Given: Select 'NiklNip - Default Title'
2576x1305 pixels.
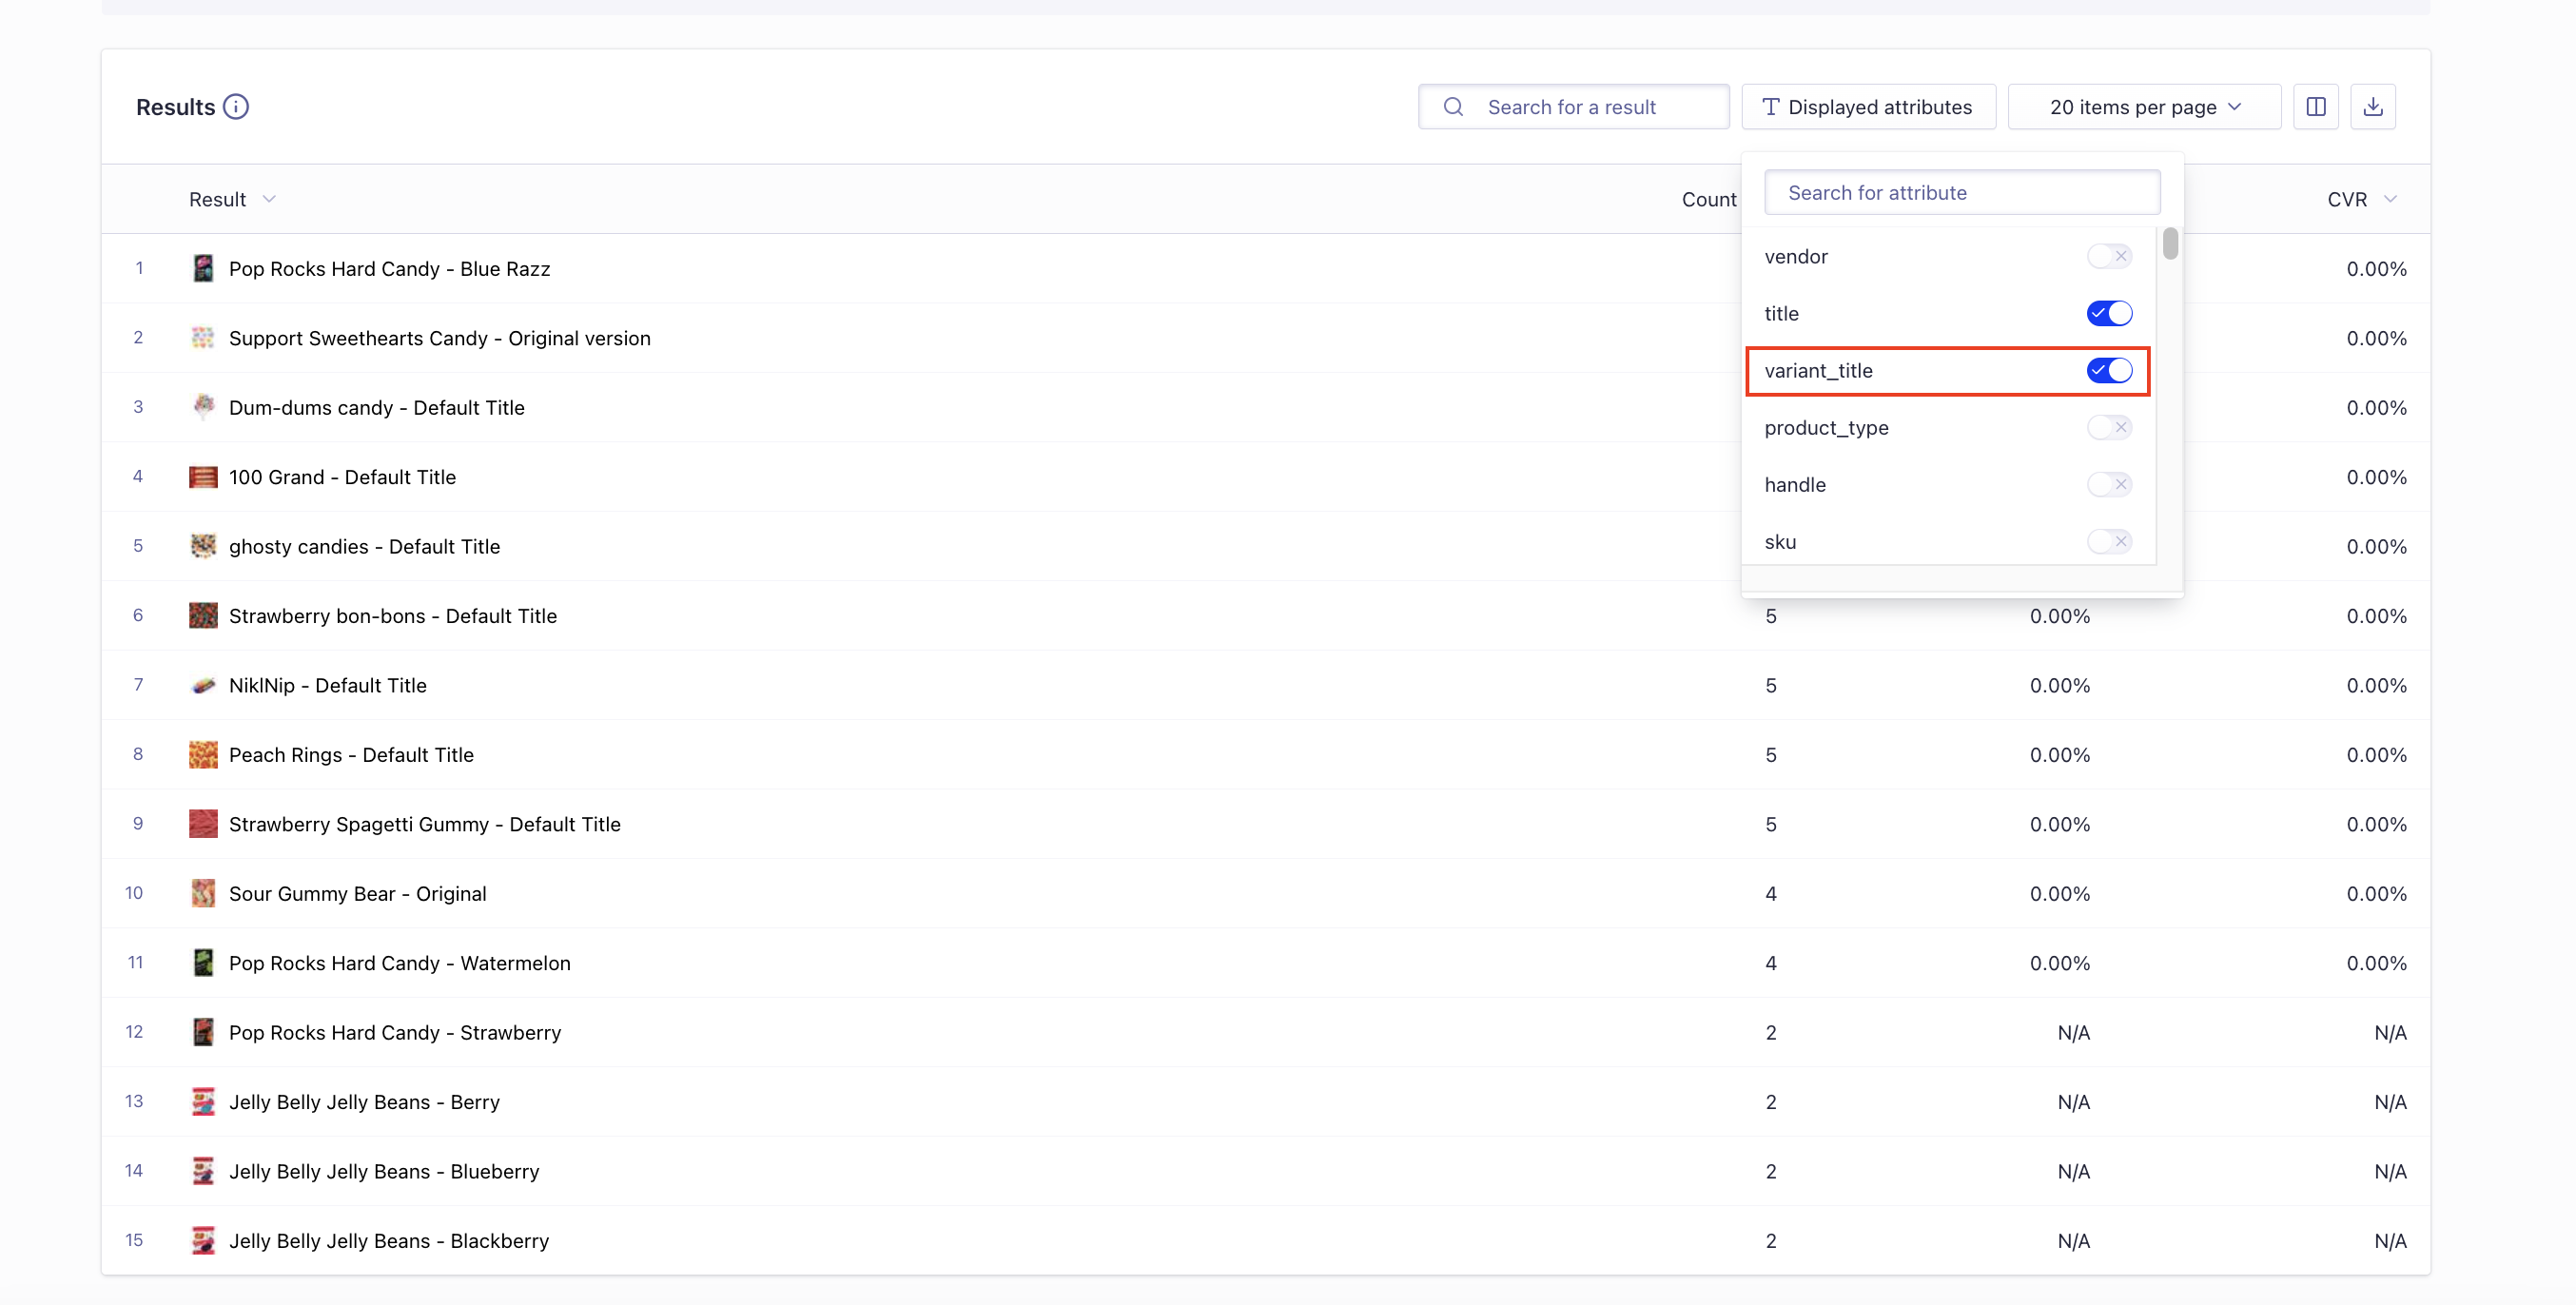Looking at the screenshot, I should coord(327,686).
